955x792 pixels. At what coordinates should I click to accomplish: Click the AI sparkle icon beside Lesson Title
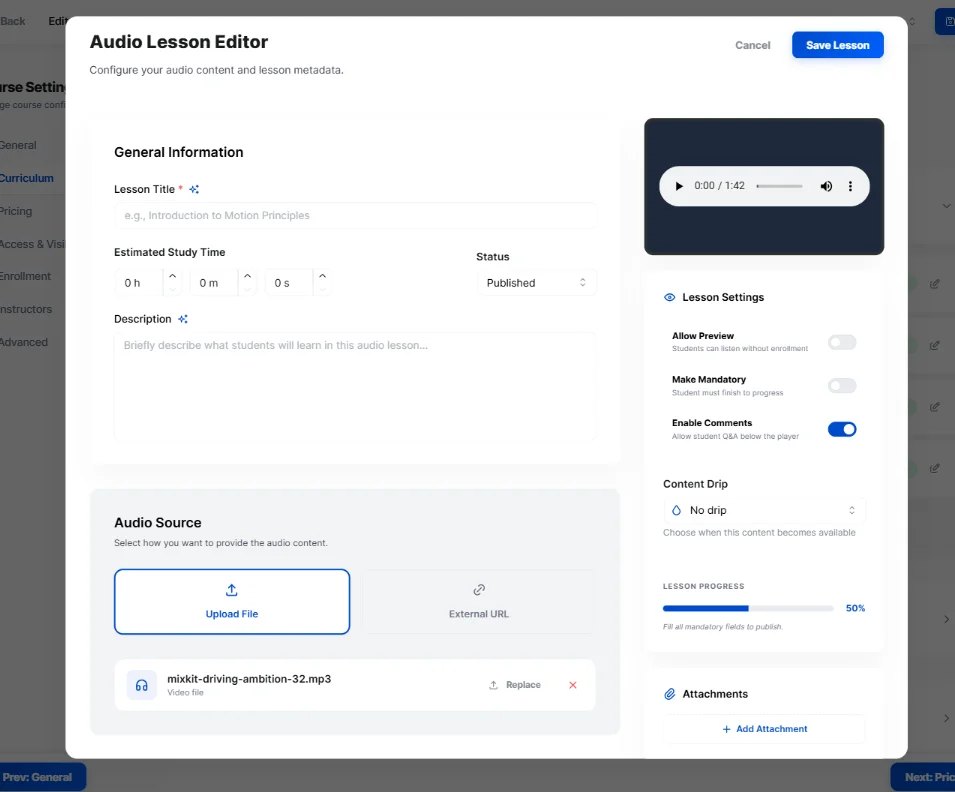click(194, 189)
